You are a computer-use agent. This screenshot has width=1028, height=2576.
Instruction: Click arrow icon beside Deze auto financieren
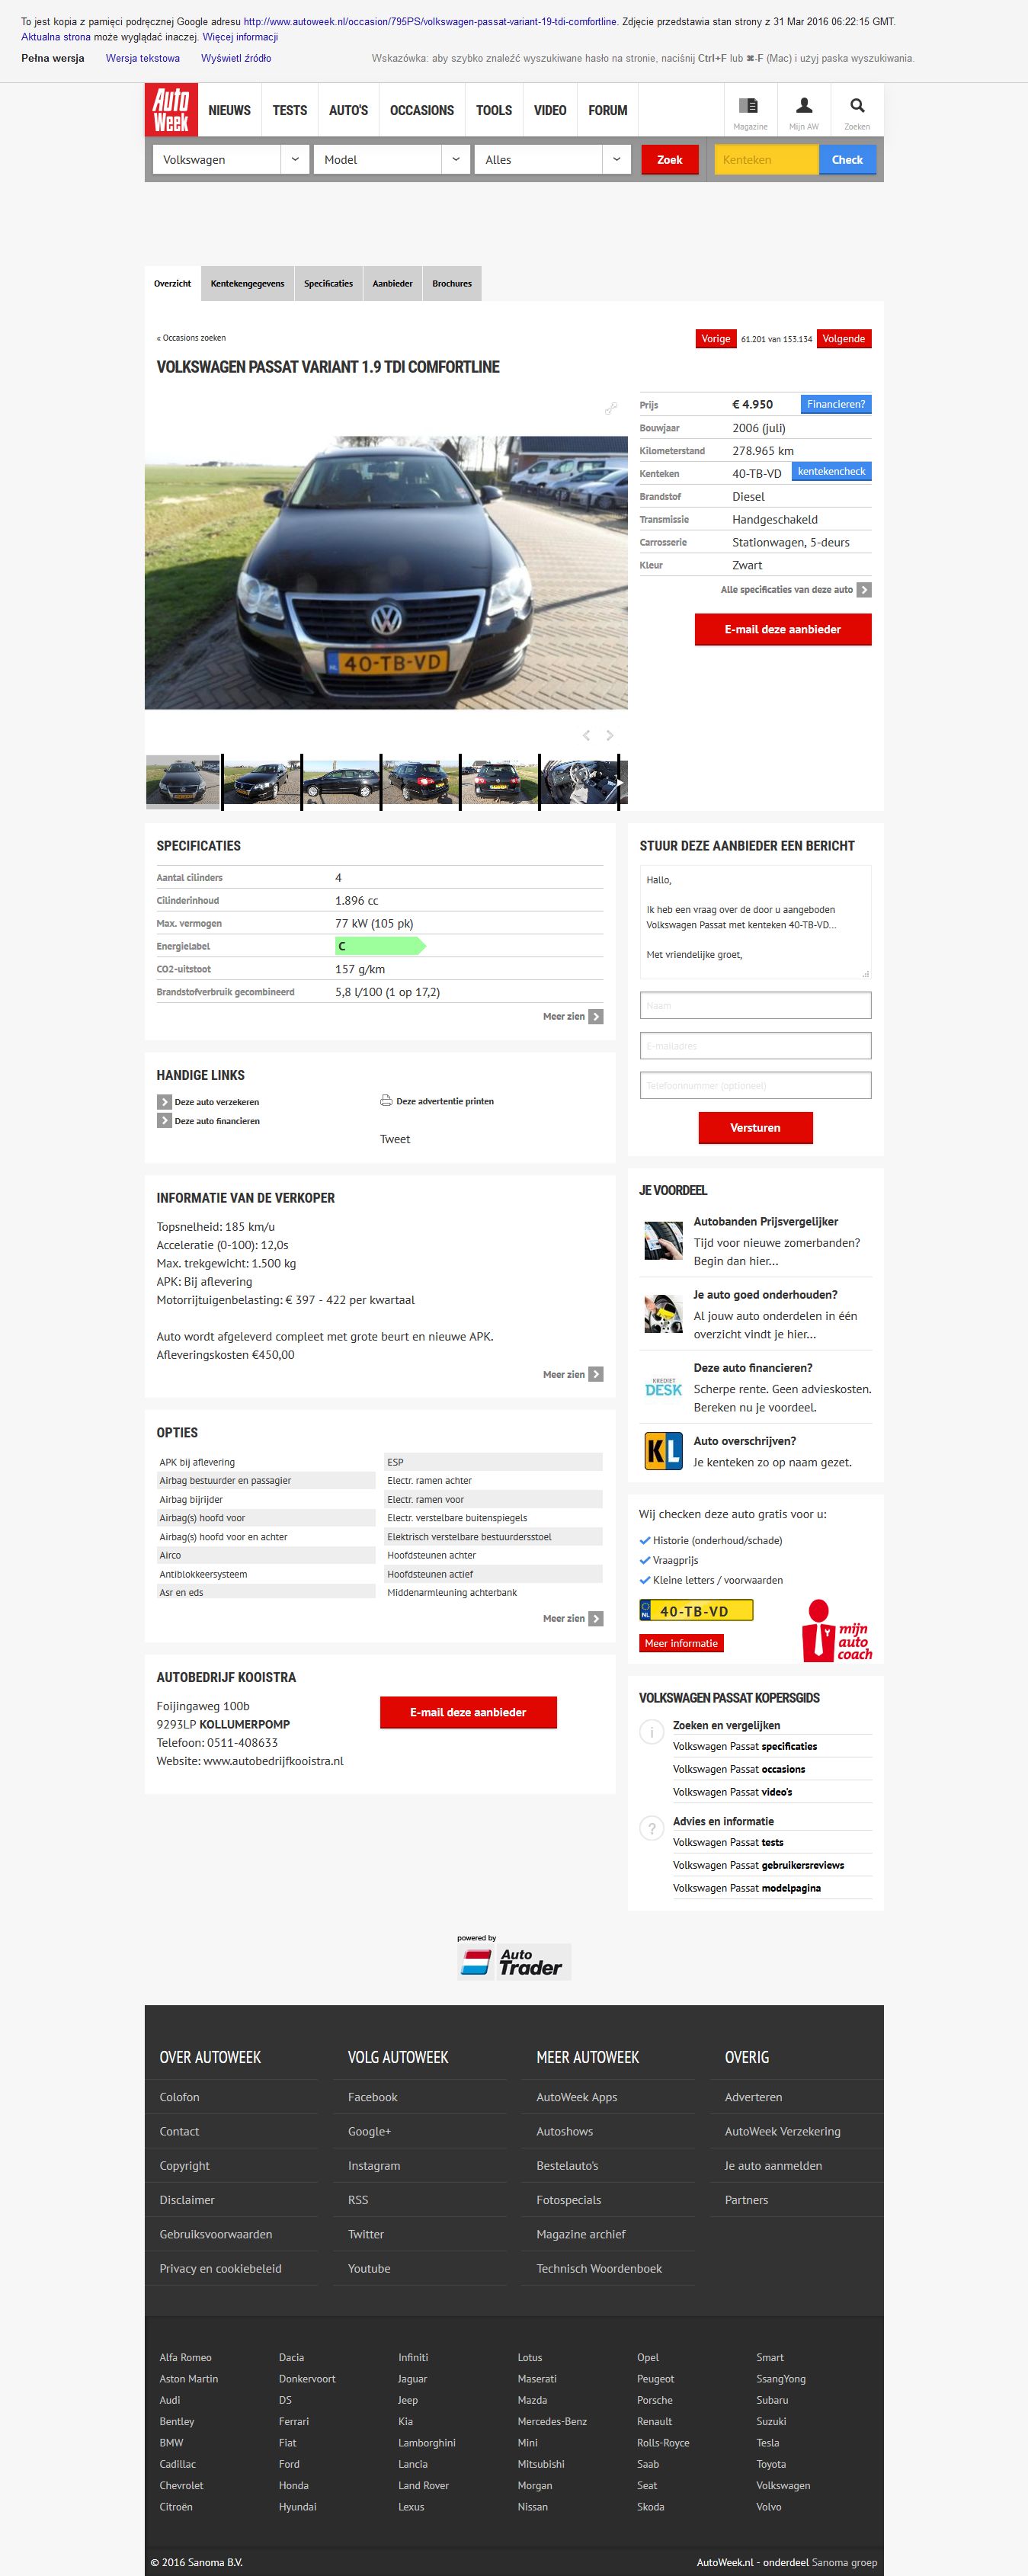[x=164, y=1121]
